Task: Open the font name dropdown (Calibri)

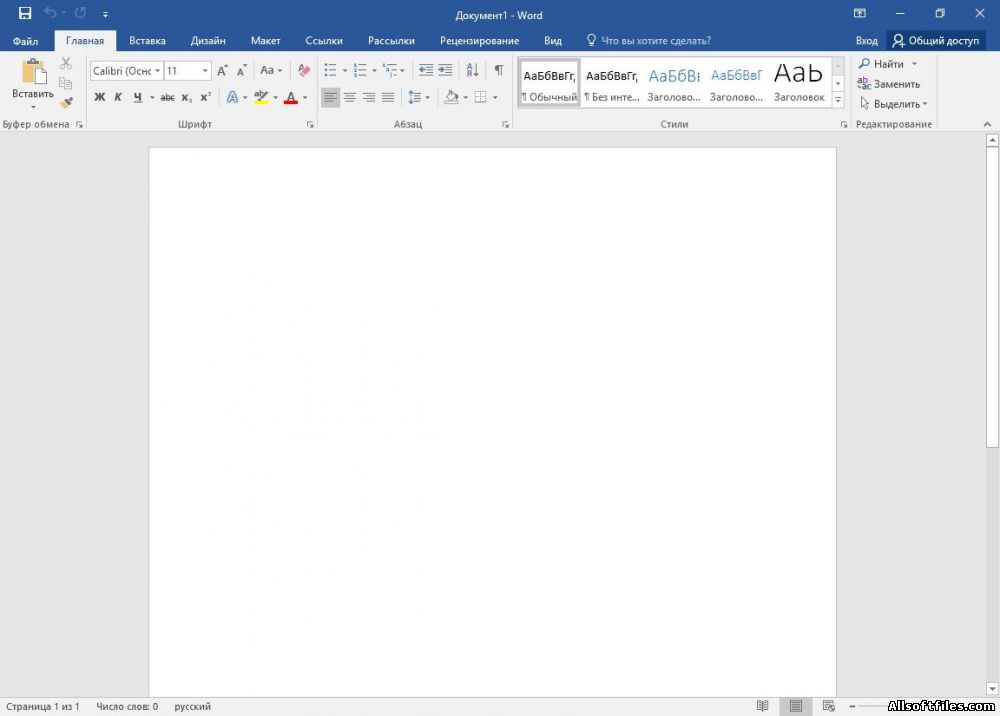Action: click(x=126, y=71)
